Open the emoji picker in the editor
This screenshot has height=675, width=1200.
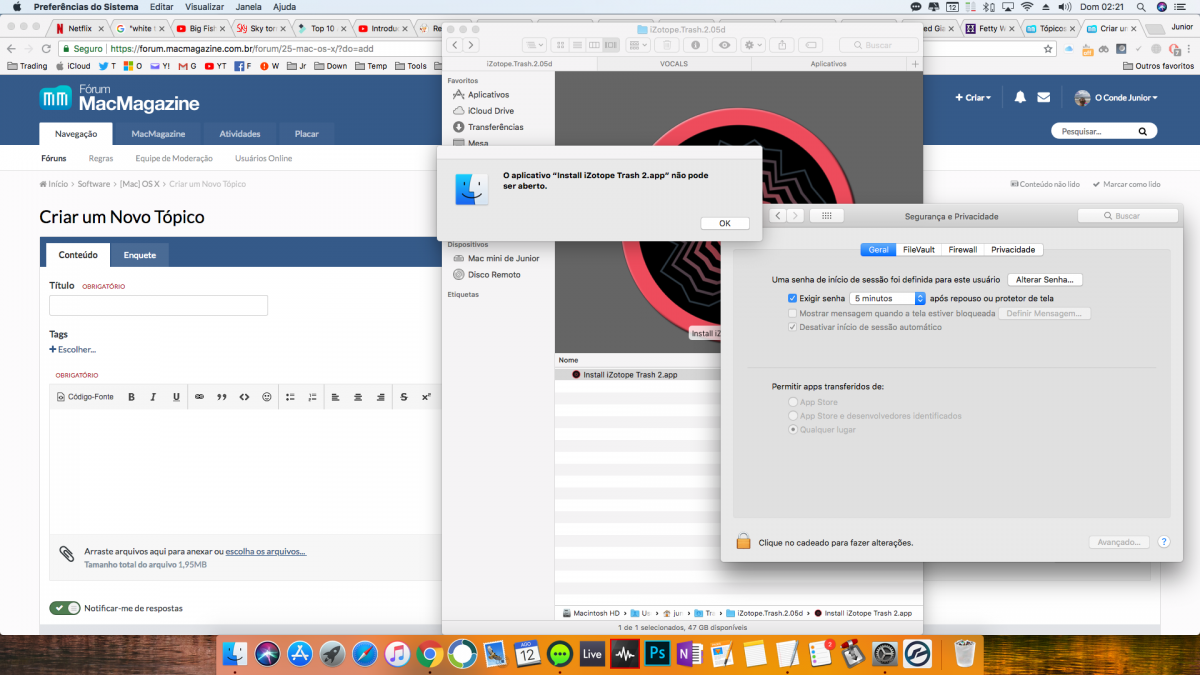pos(267,397)
